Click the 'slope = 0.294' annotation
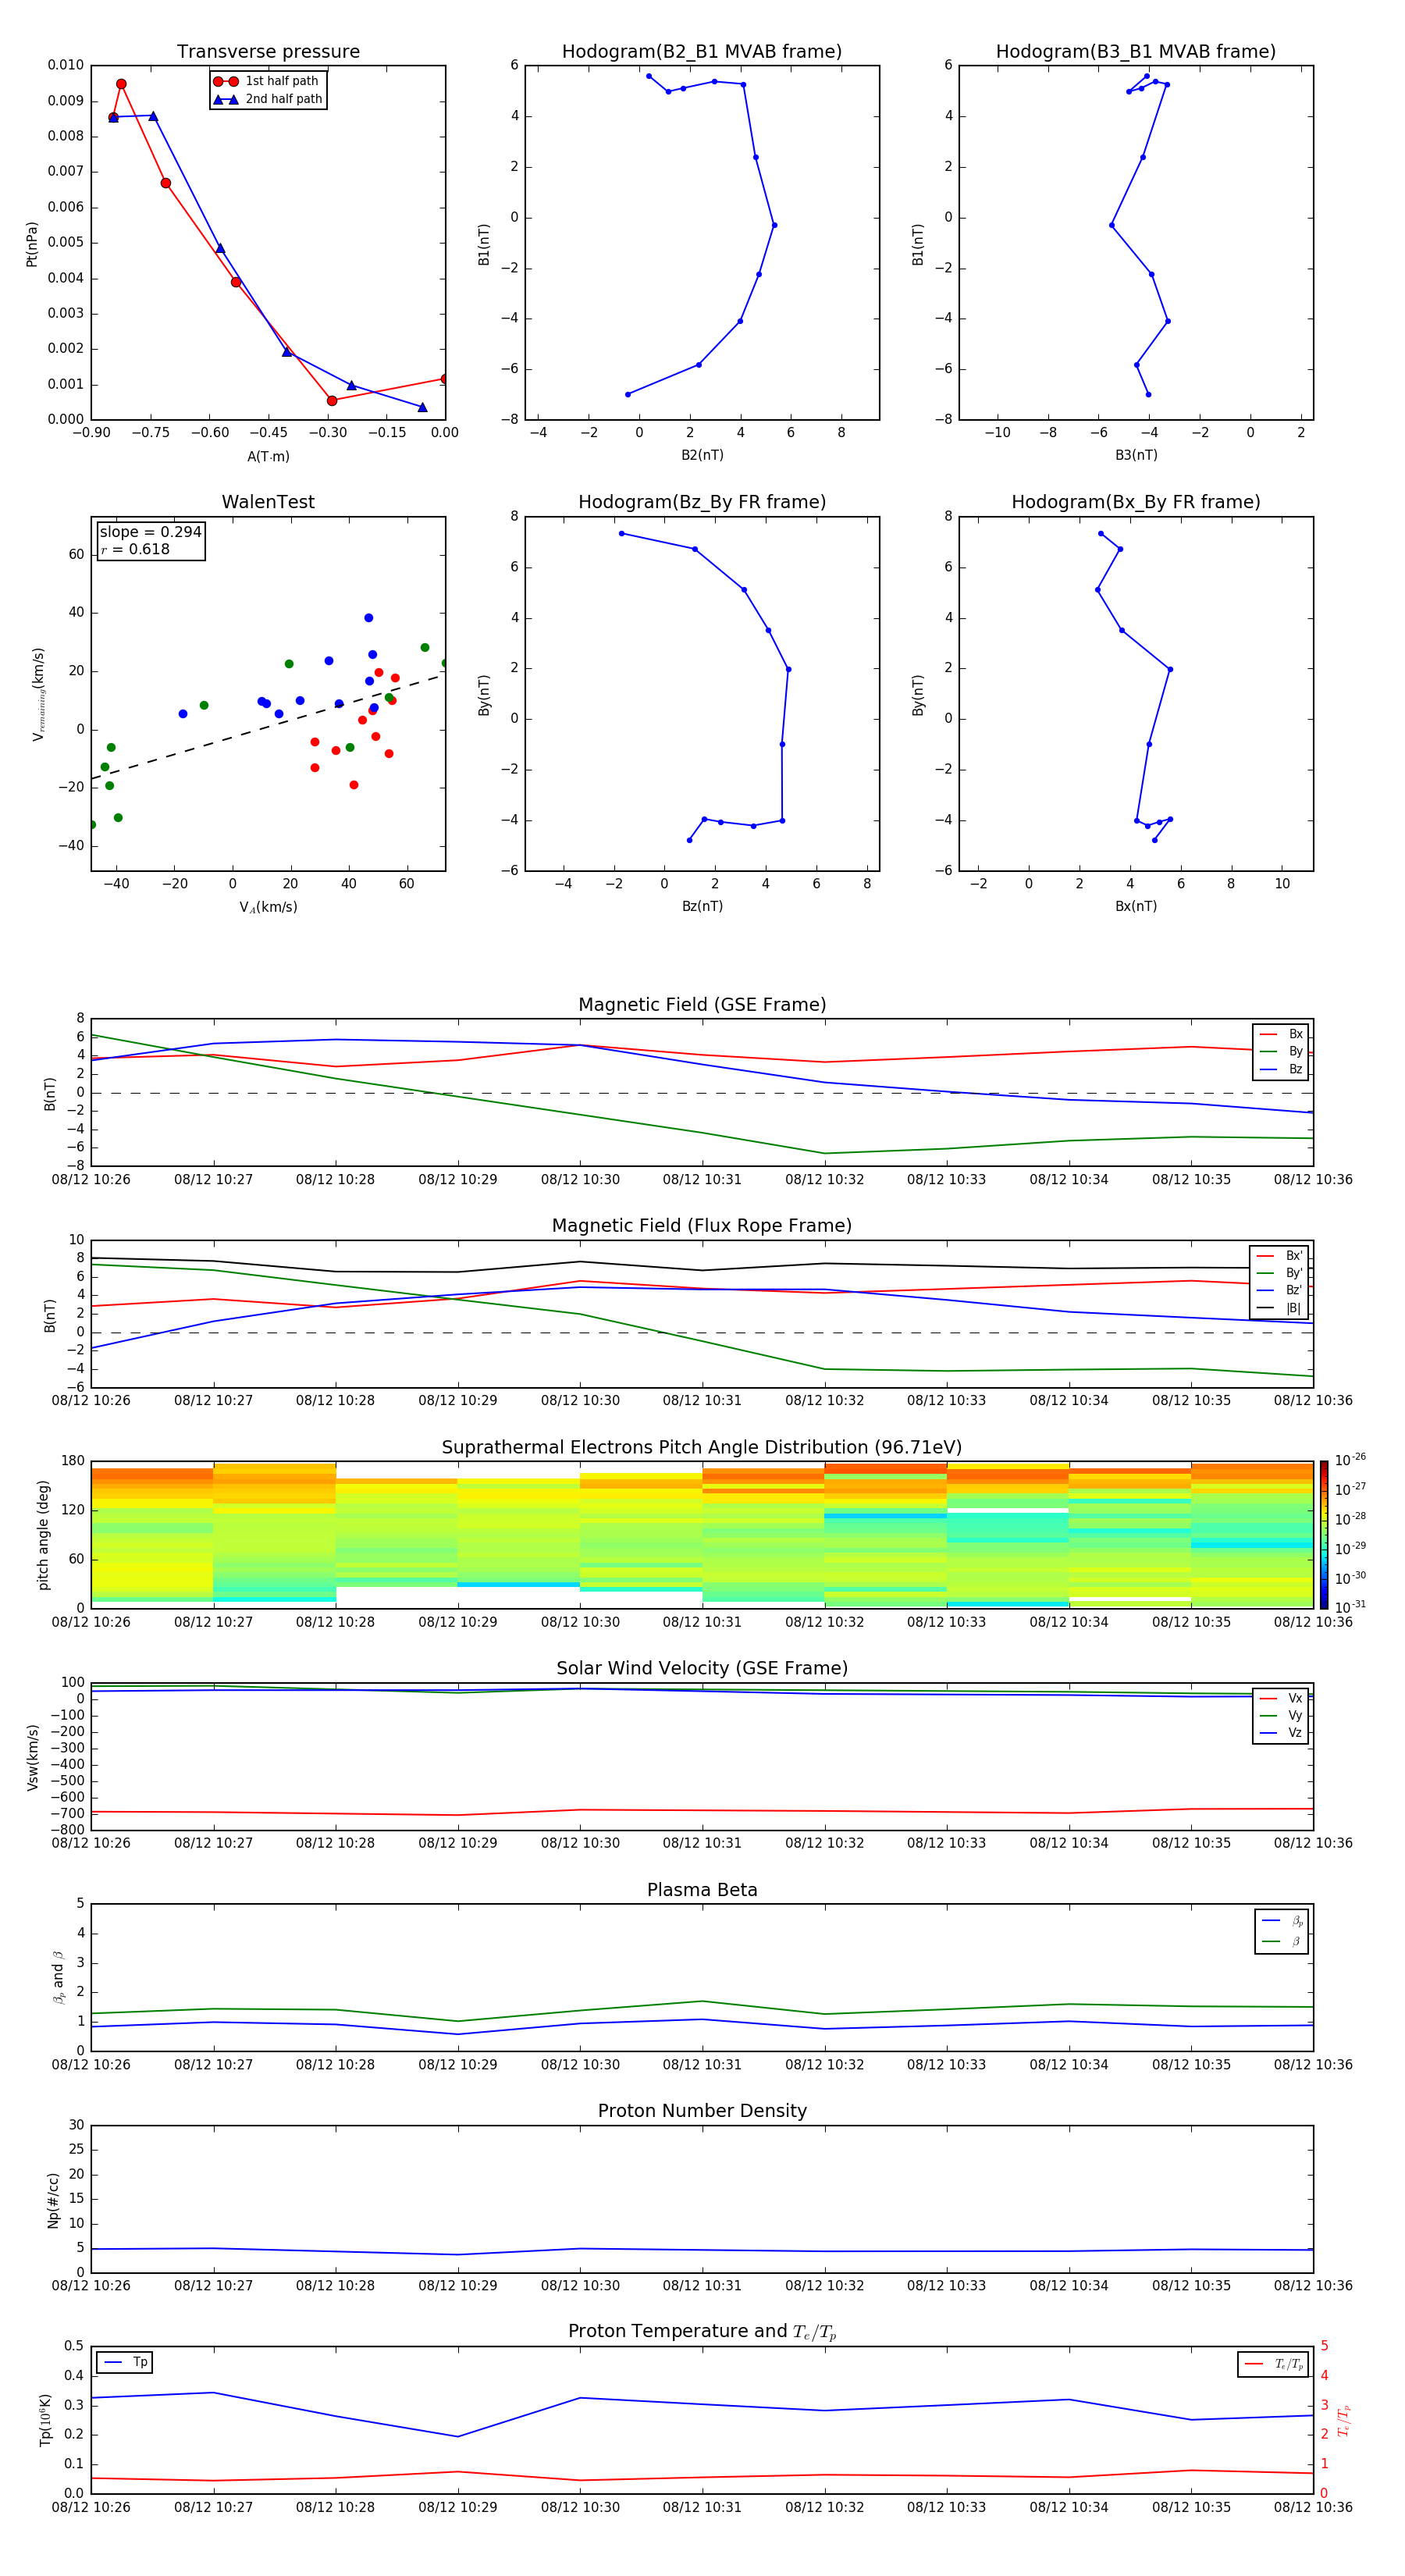 point(150,532)
